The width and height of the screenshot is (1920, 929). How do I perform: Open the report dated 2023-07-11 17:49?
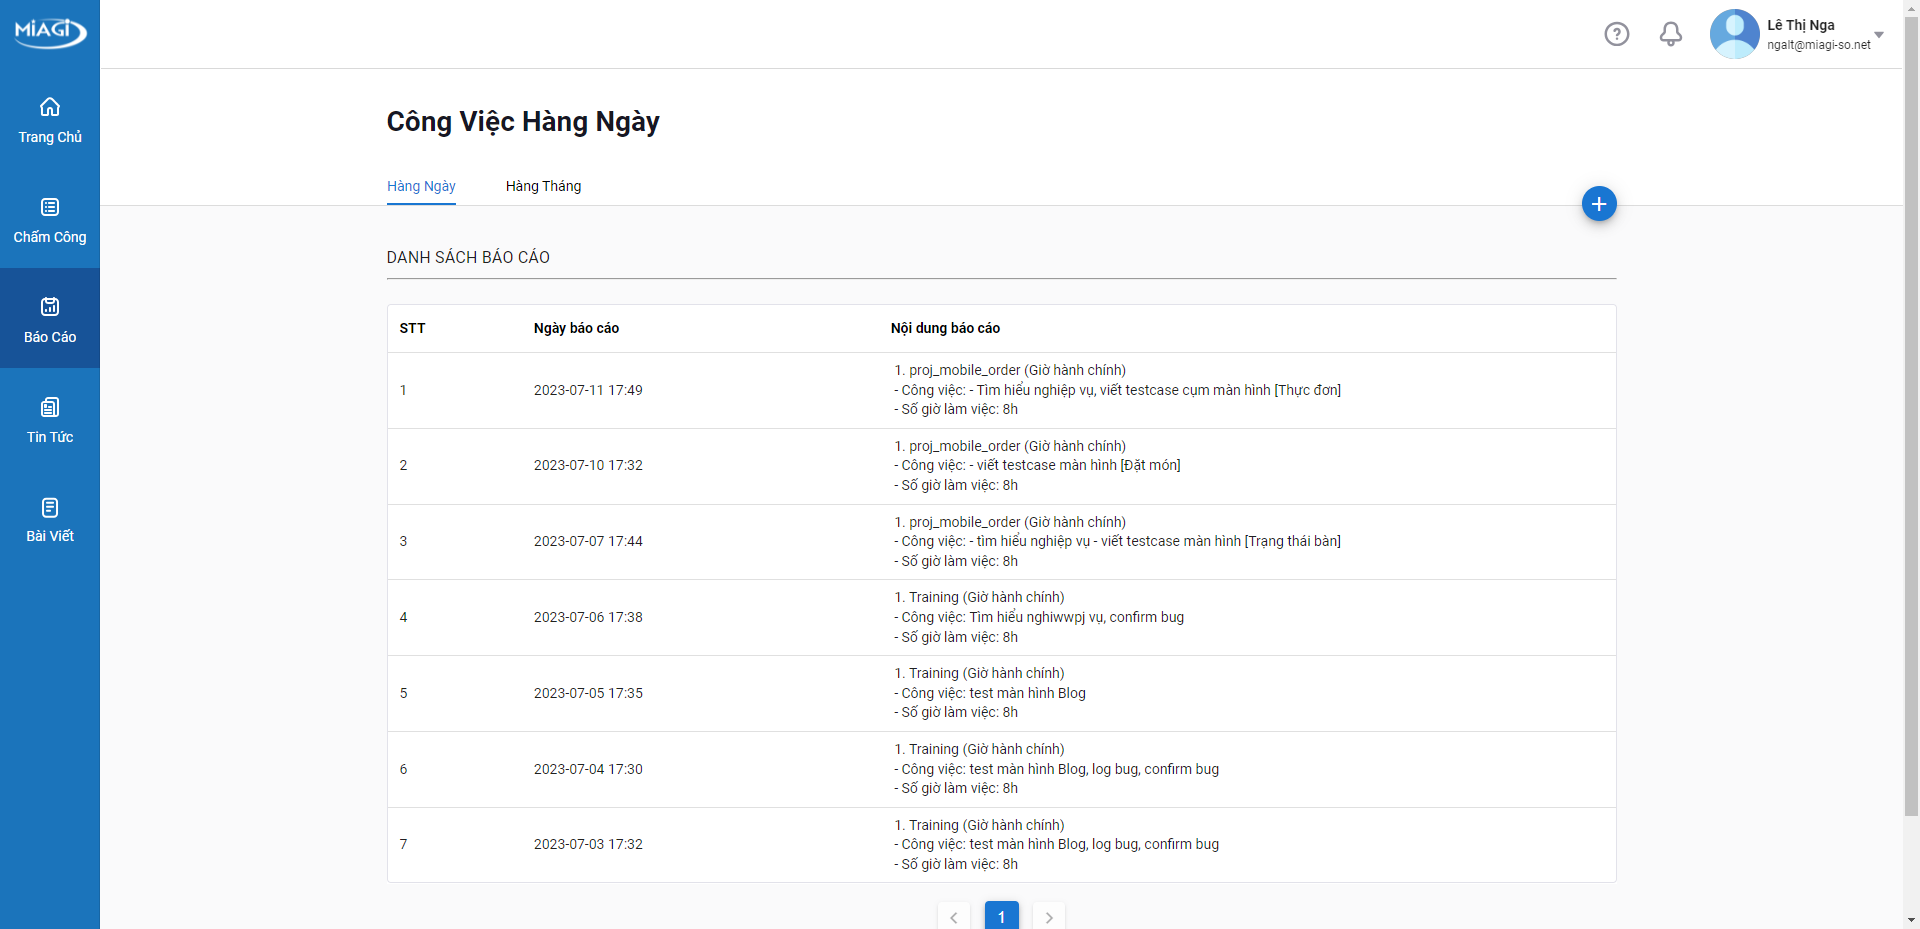tap(588, 390)
